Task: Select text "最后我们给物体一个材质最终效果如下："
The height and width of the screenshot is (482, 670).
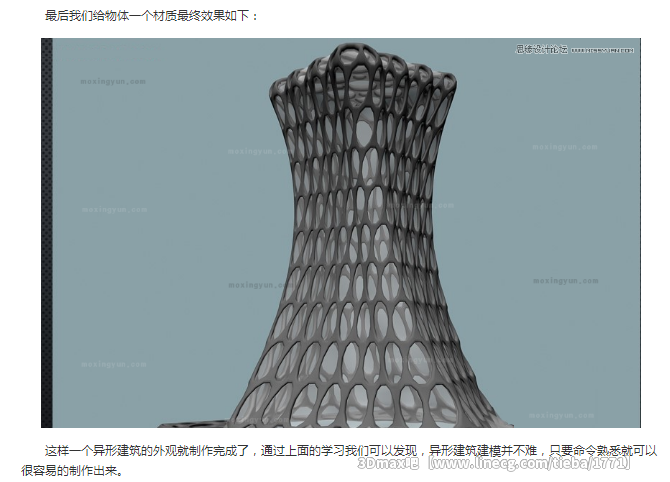Action: pyautogui.click(x=152, y=16)
